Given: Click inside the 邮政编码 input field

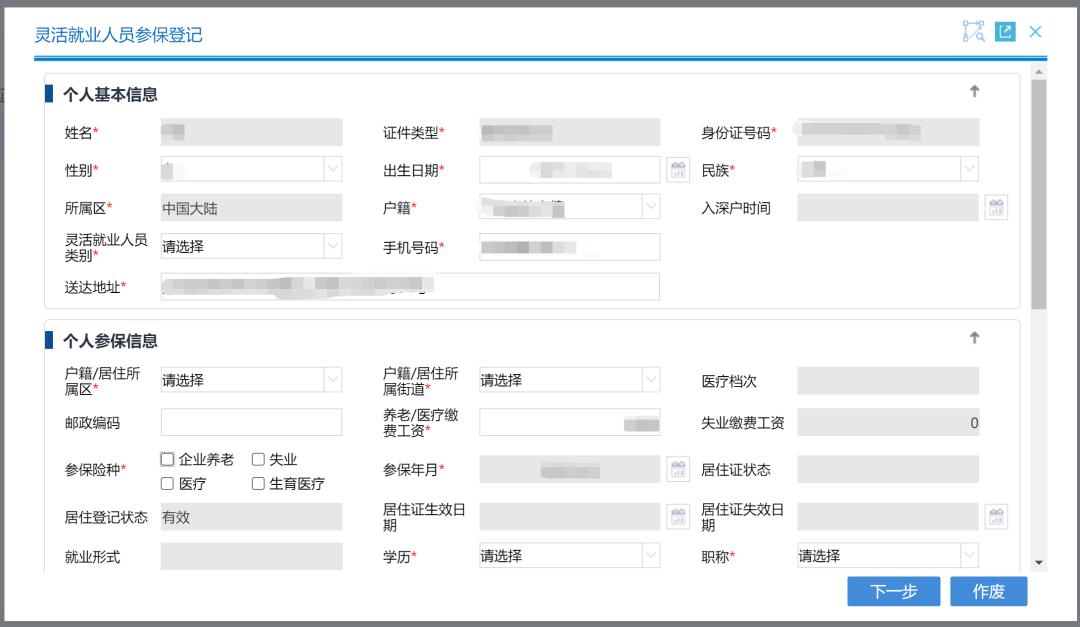Looking at the screenshot, I should (x=250, y=422).
